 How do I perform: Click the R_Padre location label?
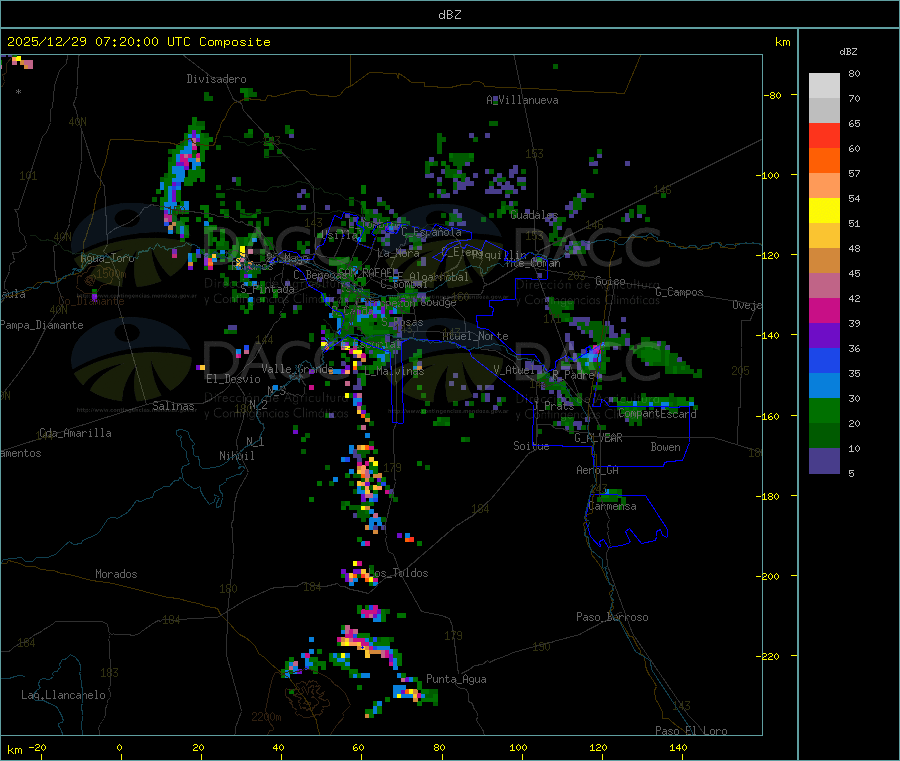[x=573, y=375]
